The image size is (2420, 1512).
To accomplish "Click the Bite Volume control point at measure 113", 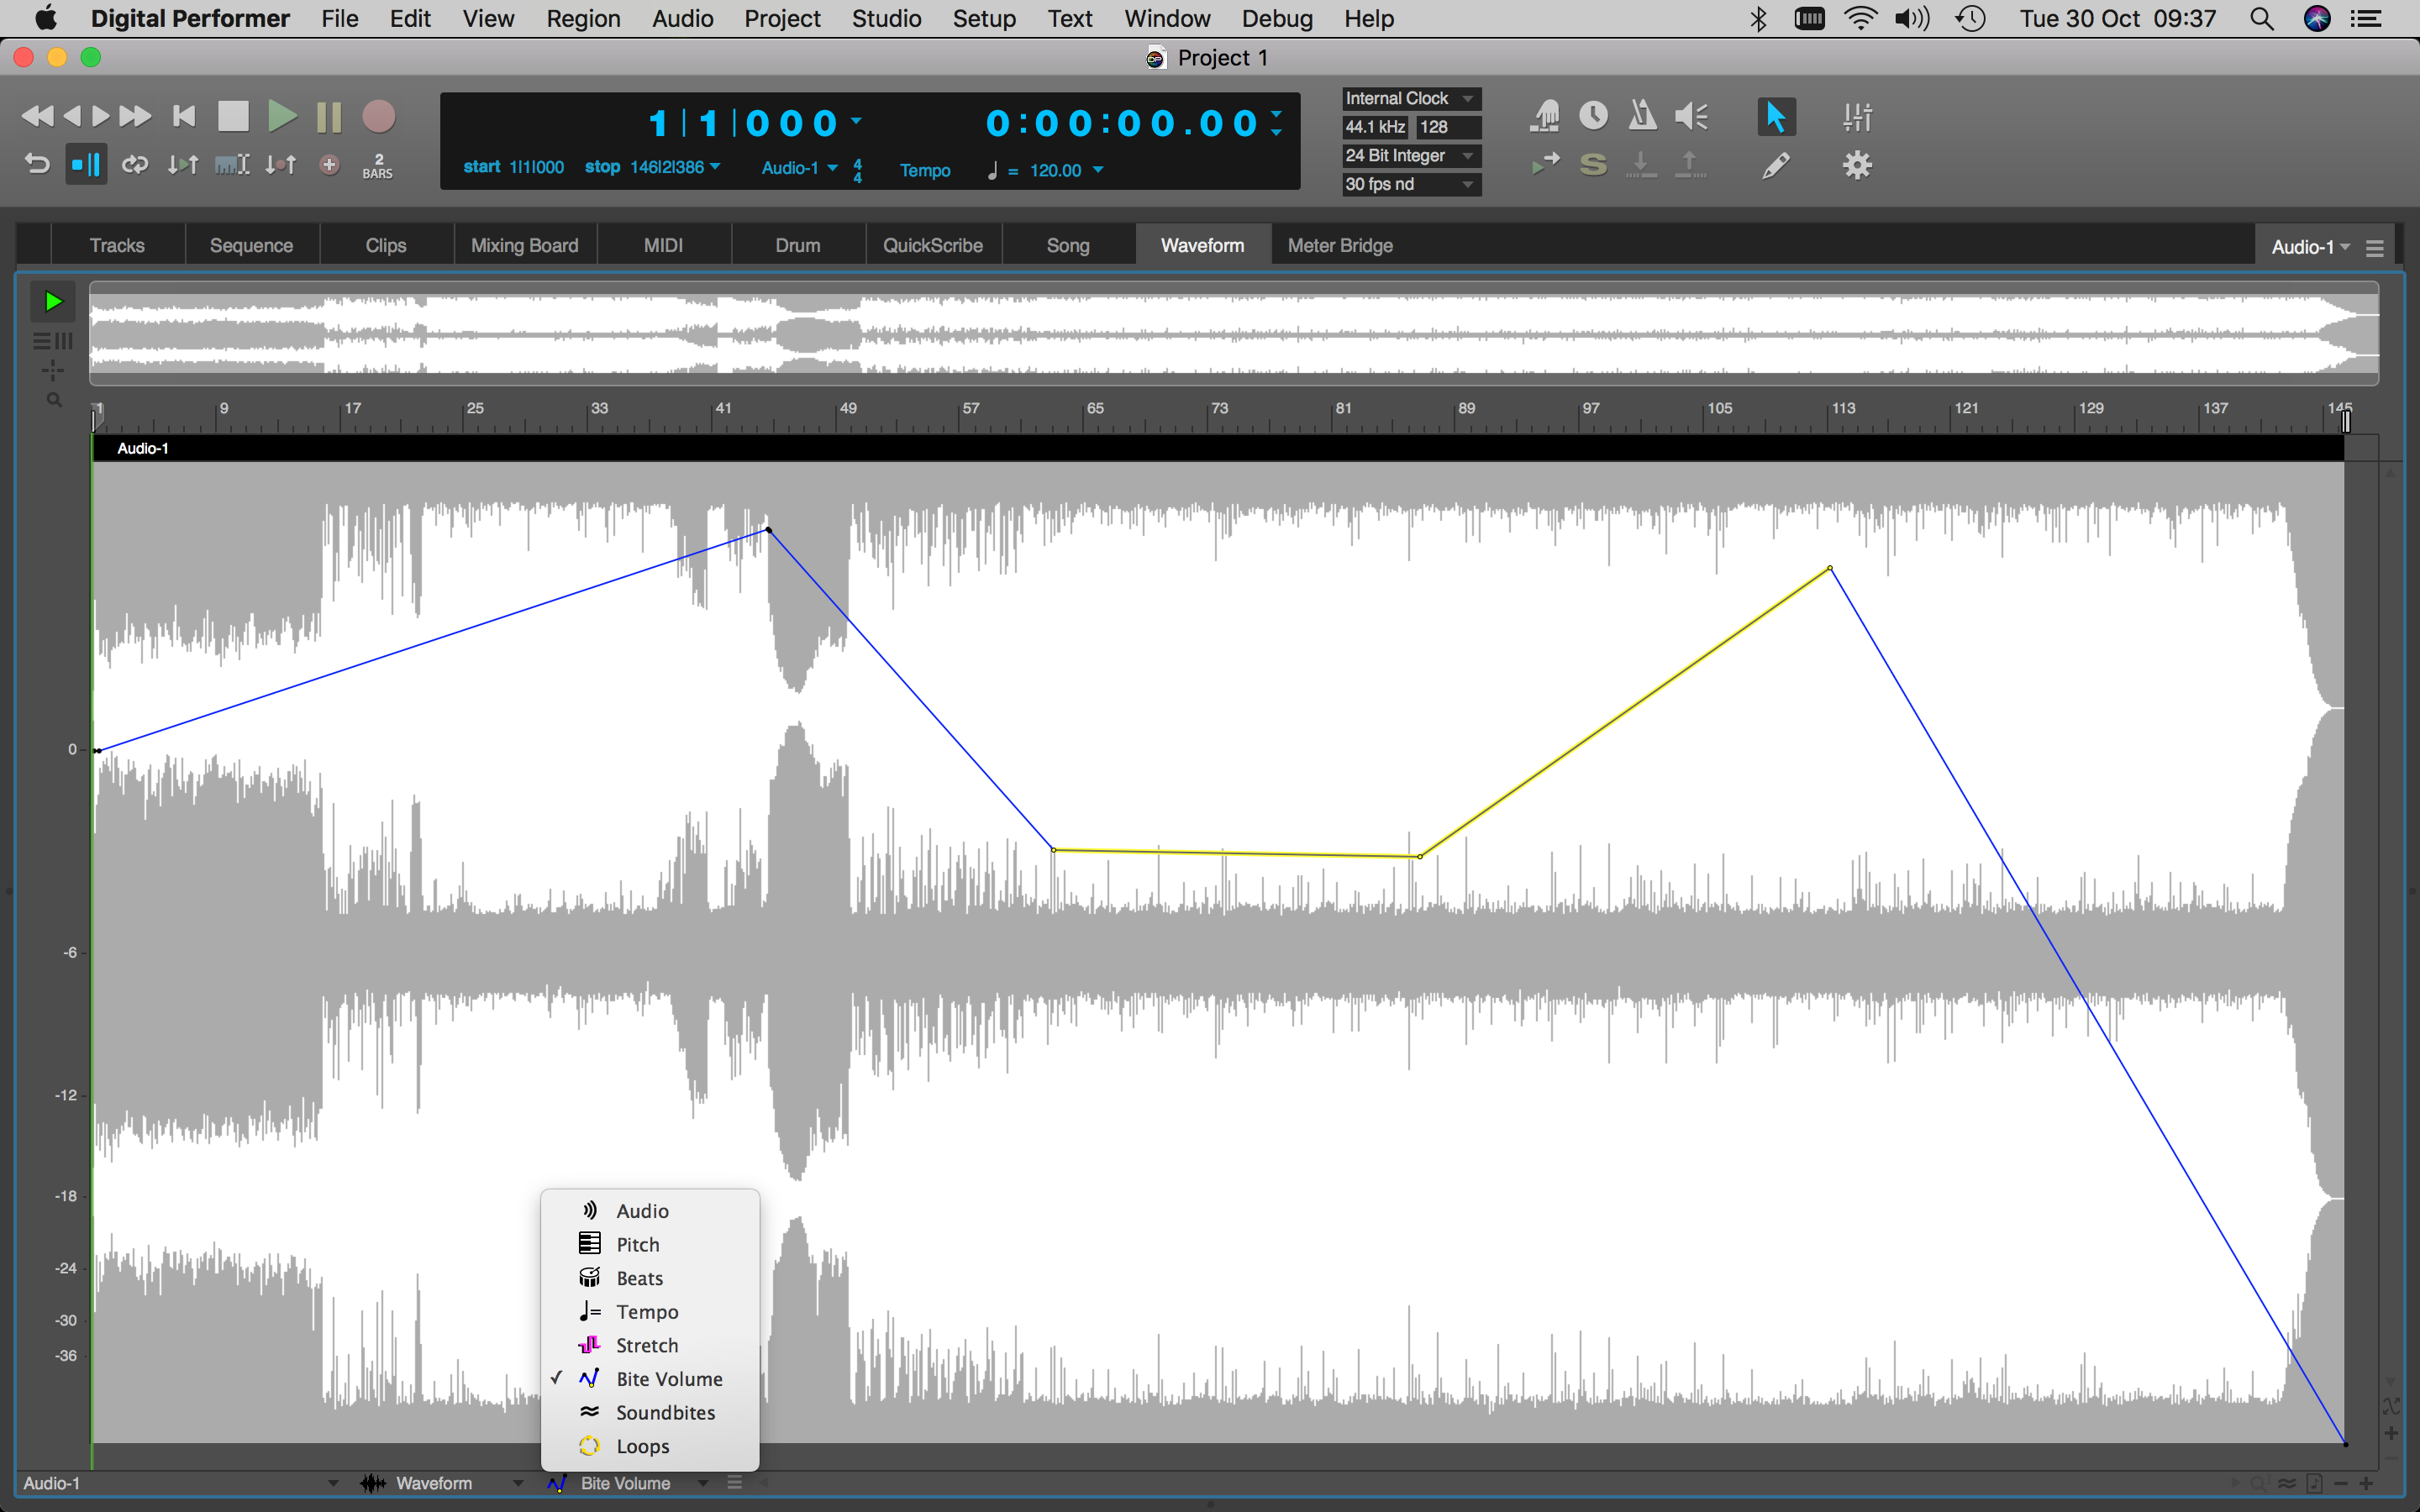I will tap(1830, 568).
